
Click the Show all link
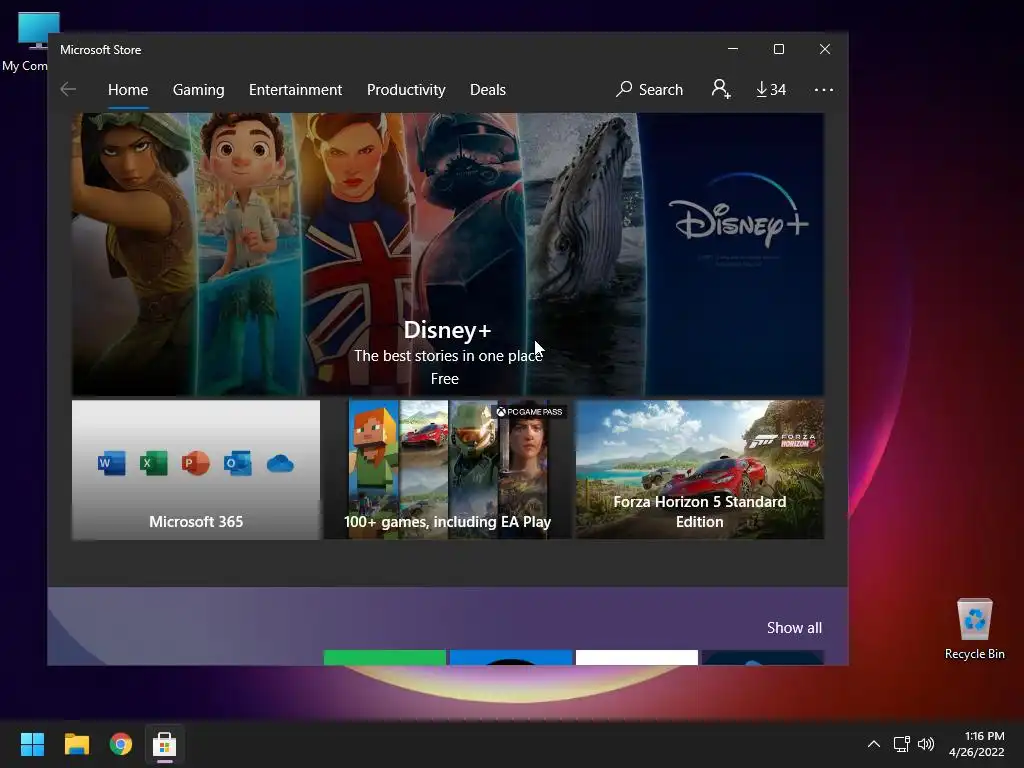(794, 628)
